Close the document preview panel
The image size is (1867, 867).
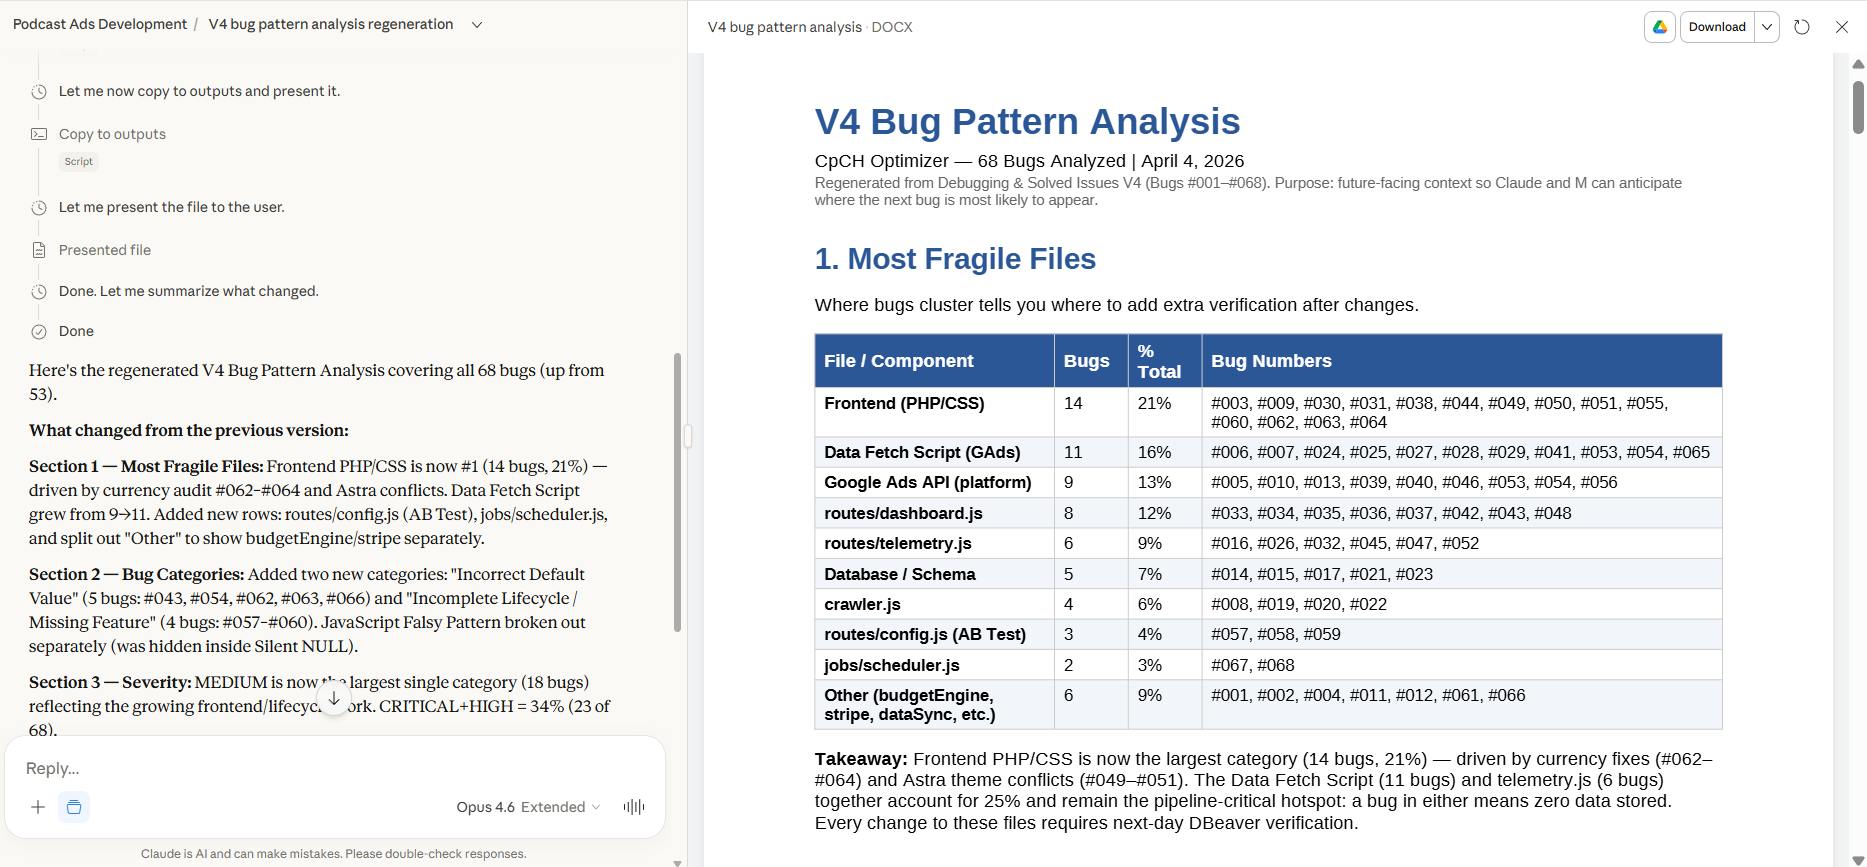tap(1842, 27)
